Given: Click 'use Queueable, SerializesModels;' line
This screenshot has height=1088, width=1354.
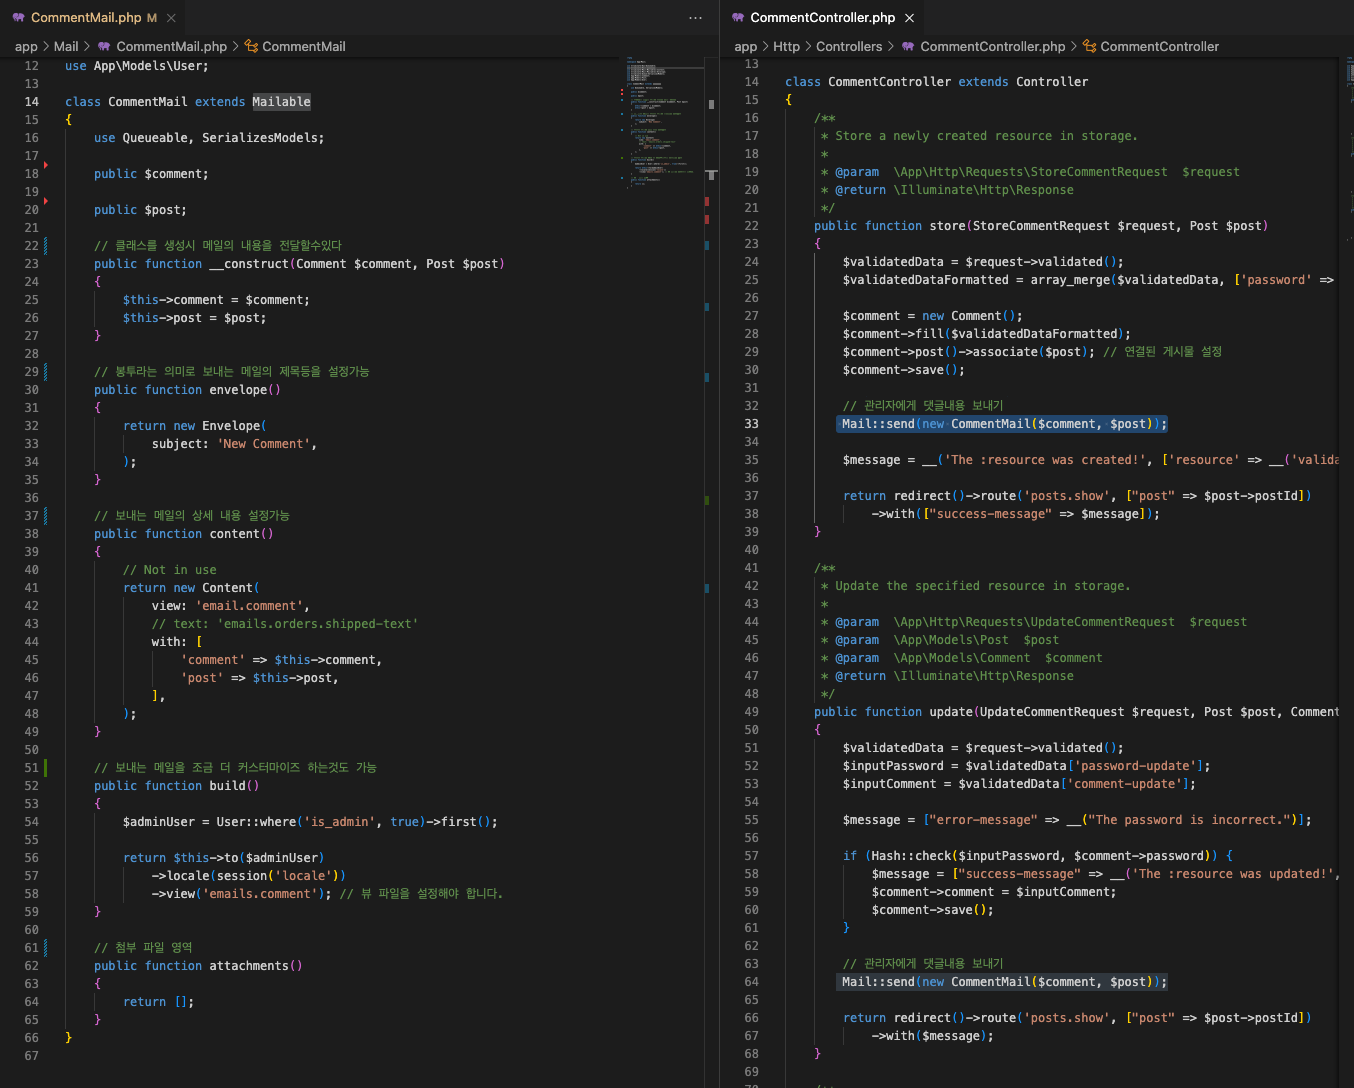Looking at the screenshot, I should tap(209, 138).
